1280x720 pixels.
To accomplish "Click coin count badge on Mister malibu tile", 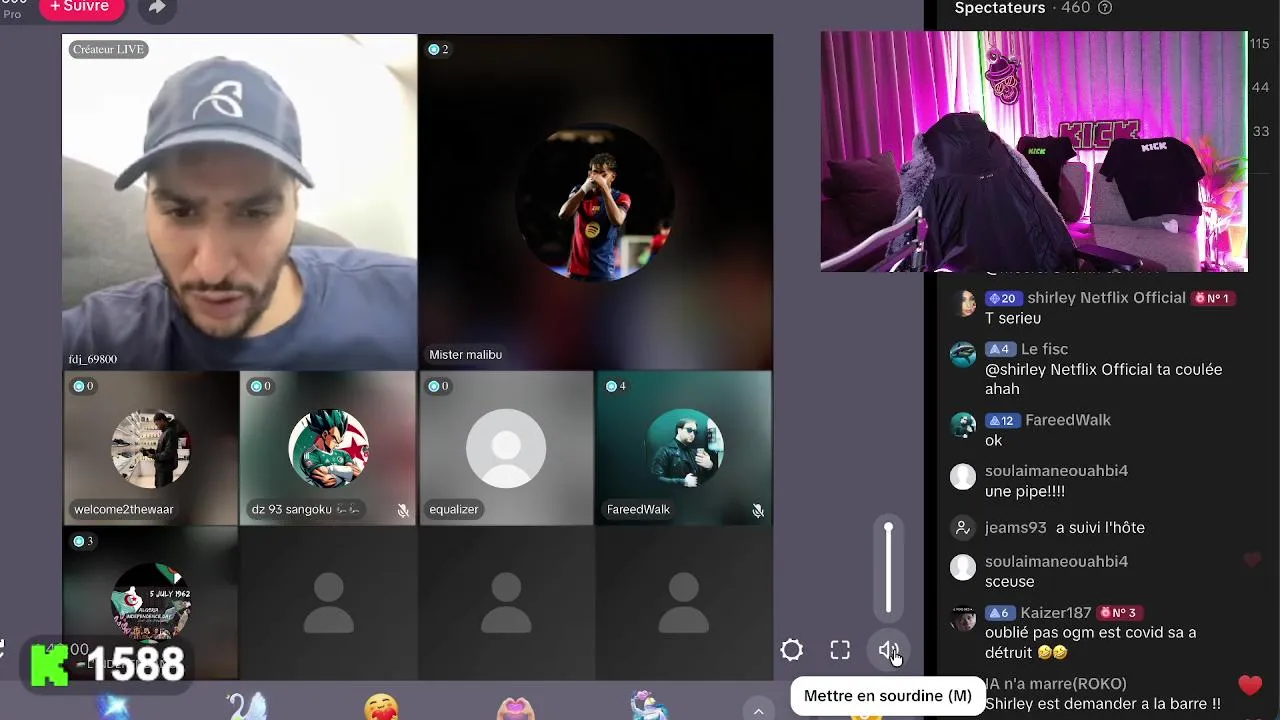I will (x=438, y=49).
